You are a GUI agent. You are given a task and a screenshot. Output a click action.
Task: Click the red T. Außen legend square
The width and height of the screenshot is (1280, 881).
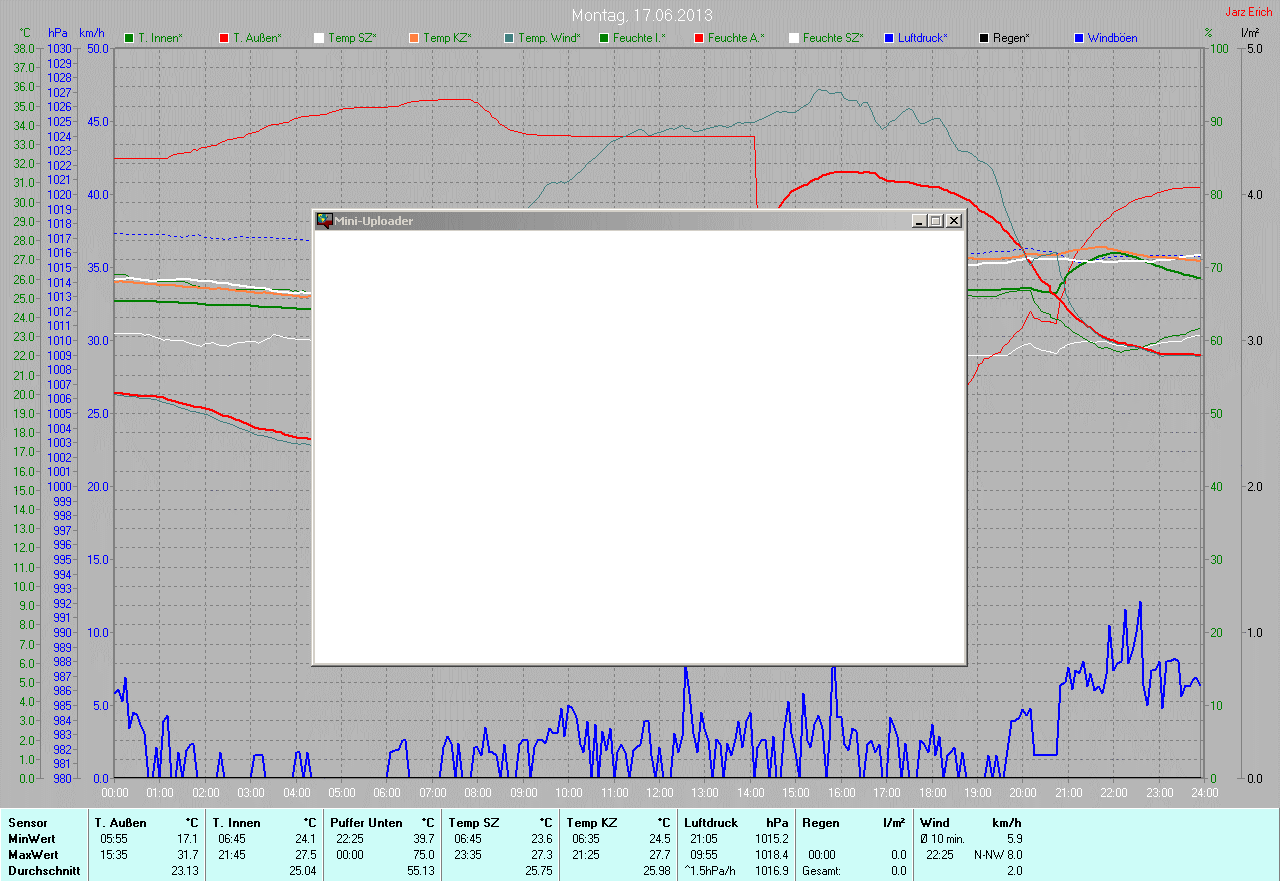coord(224,38)
